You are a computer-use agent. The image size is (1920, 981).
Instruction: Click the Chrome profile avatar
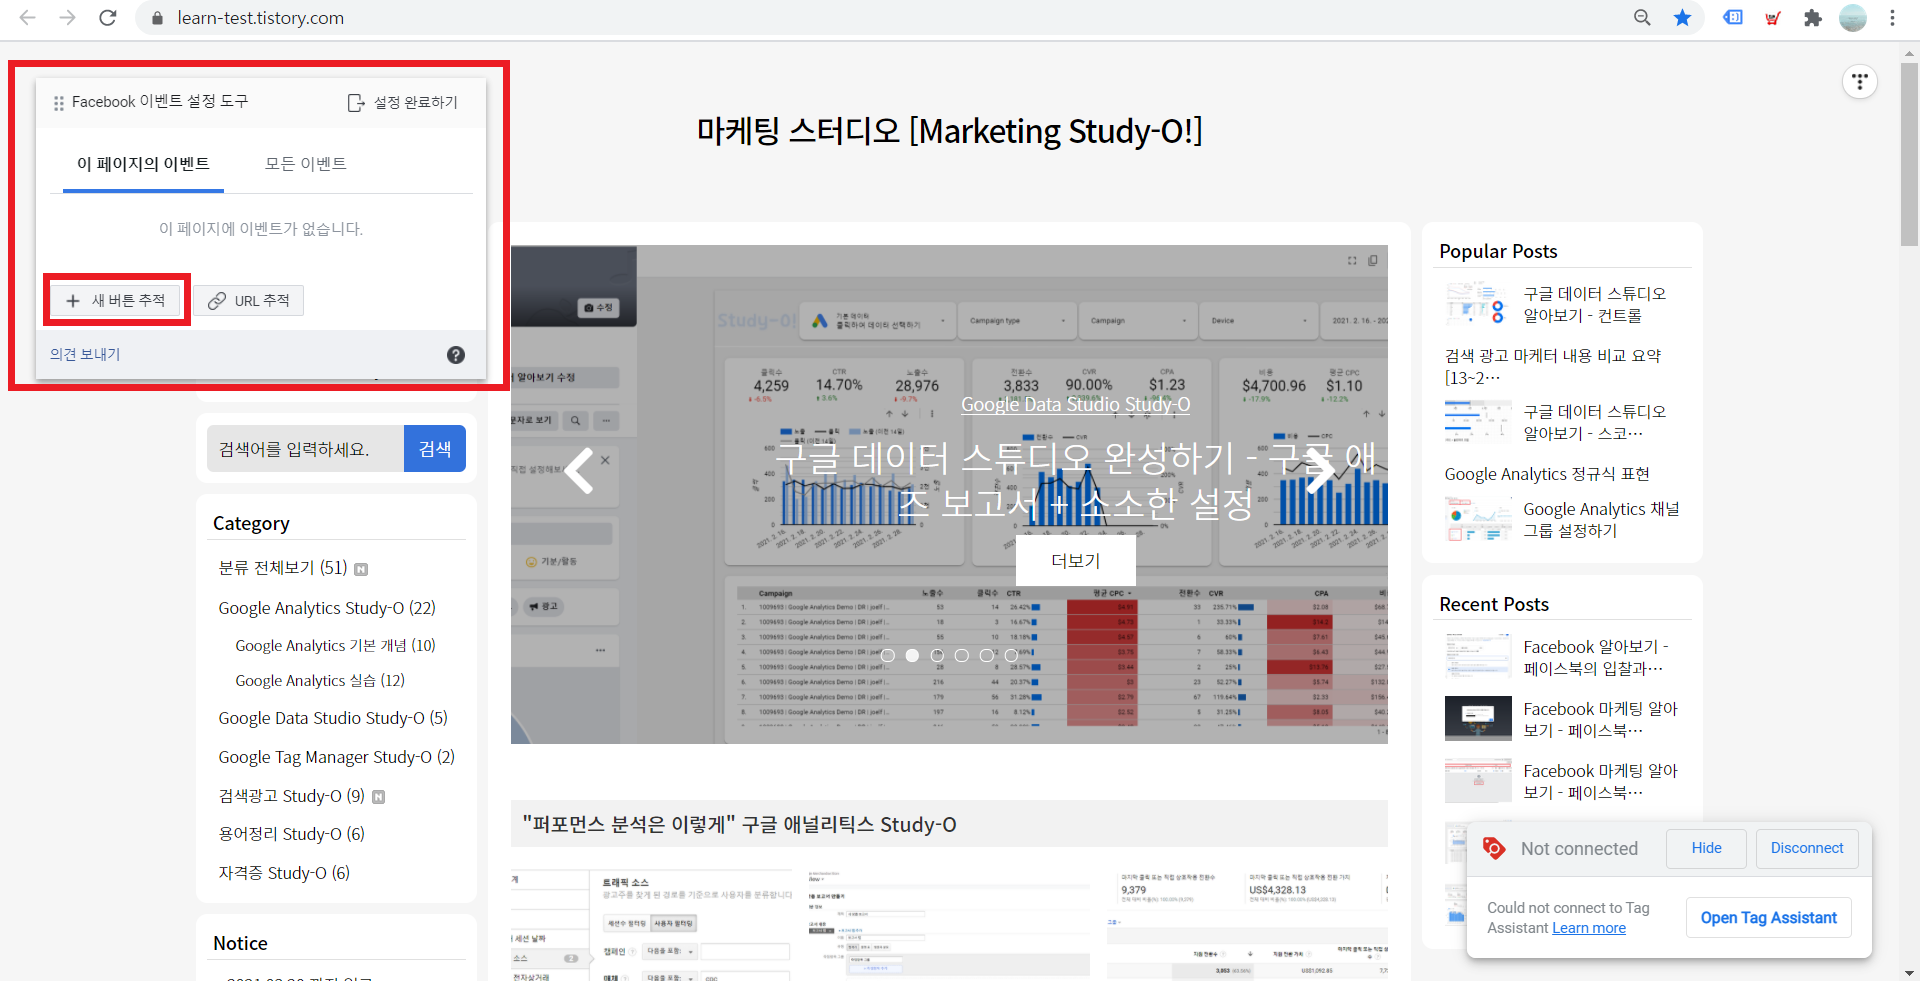pyautogui.click(x=1853, y=18)
